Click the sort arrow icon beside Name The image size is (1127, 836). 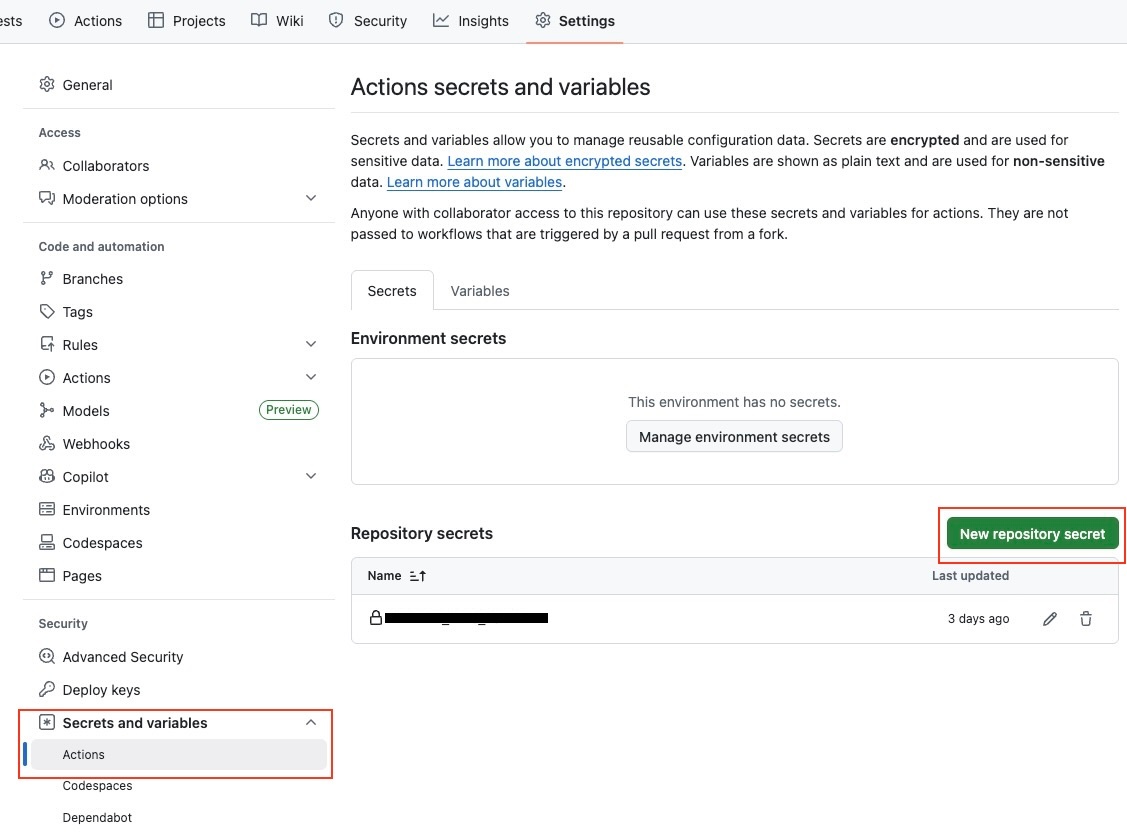click(418, 576)
